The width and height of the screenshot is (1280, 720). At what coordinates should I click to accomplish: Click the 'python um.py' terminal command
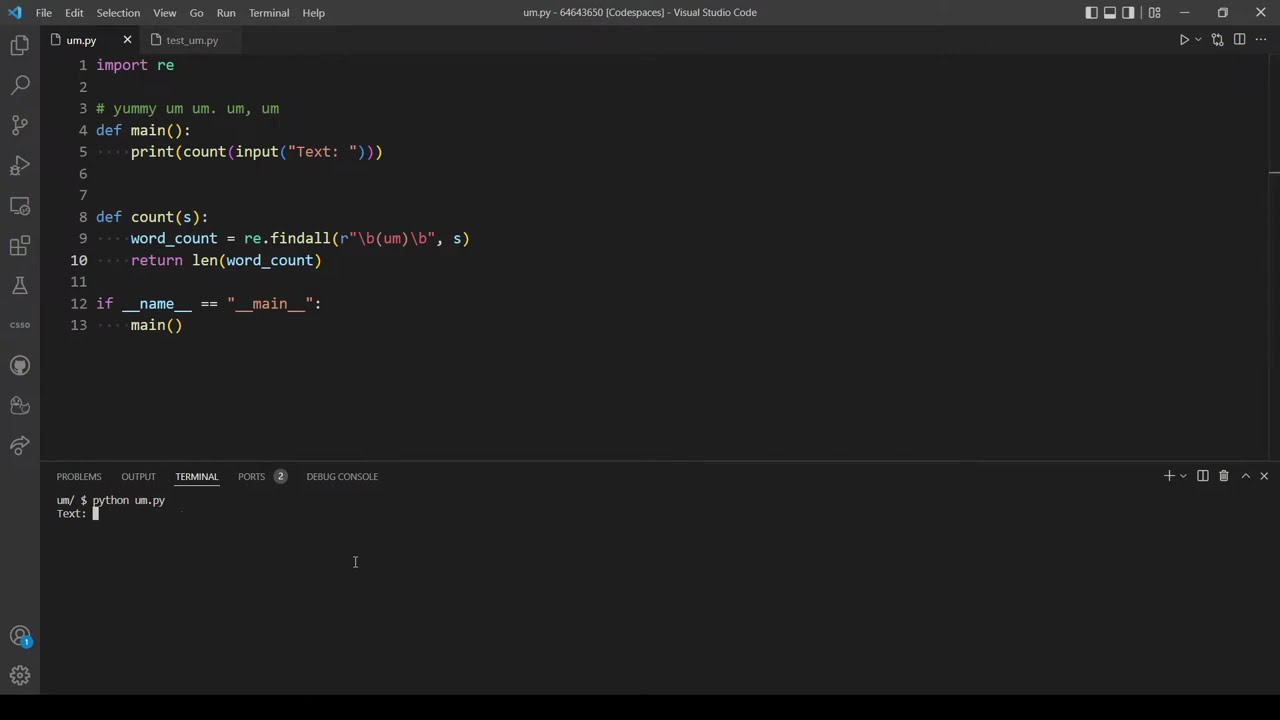click(129, 500)
